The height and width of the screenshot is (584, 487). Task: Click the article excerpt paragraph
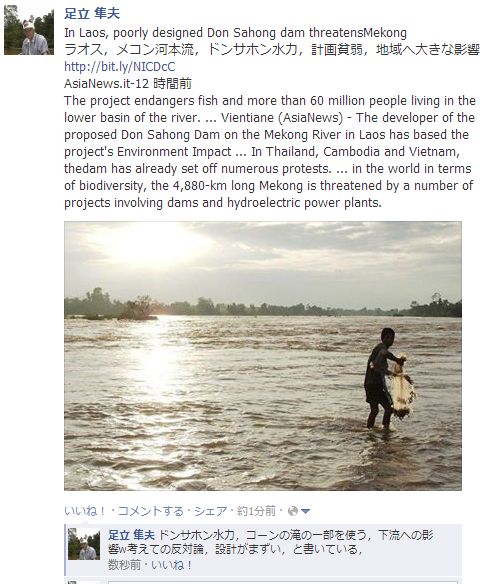click(270, 152)
